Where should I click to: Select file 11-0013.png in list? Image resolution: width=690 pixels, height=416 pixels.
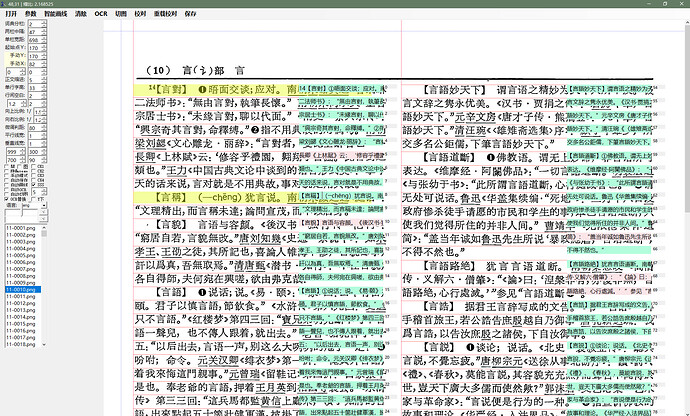click(21, 310)
